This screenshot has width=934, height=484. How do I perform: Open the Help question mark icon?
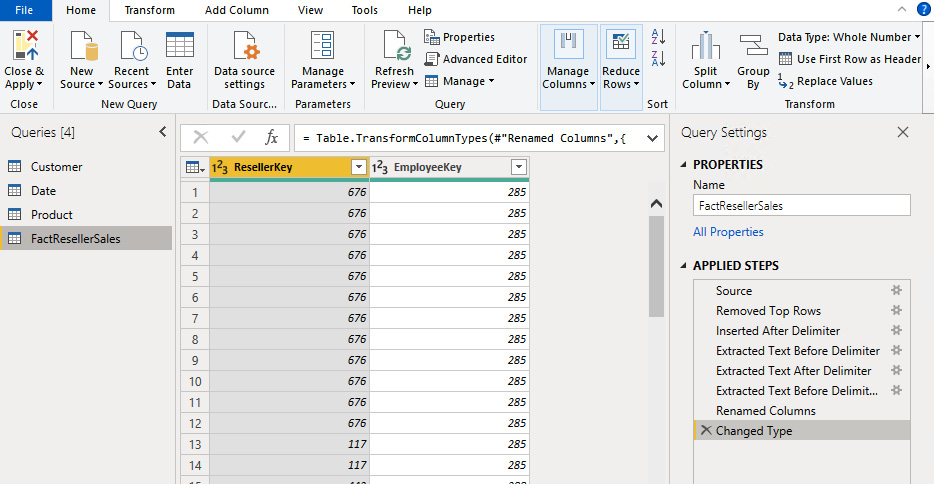point(923,9)
